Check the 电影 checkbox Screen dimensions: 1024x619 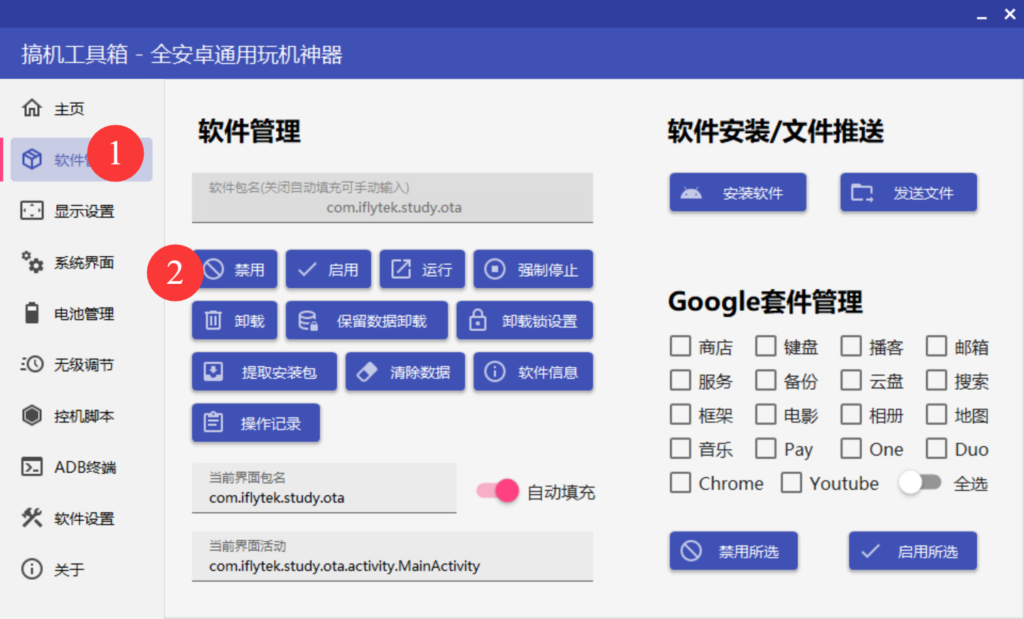point(765,414)
